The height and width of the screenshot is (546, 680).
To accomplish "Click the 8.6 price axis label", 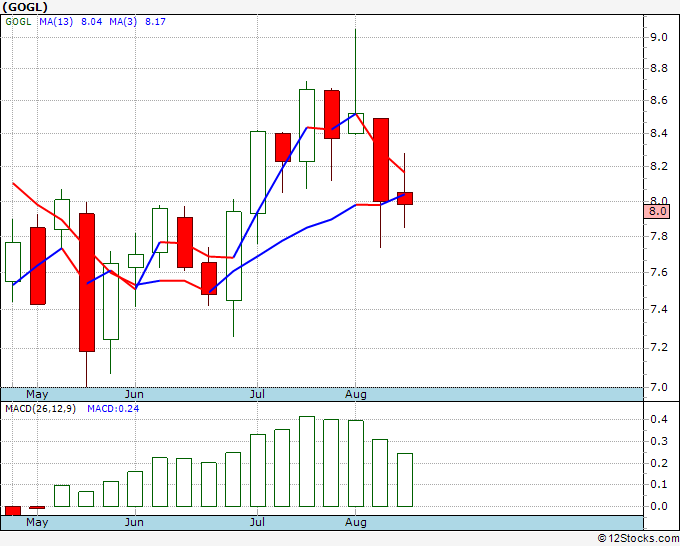I will pos(658,101).
